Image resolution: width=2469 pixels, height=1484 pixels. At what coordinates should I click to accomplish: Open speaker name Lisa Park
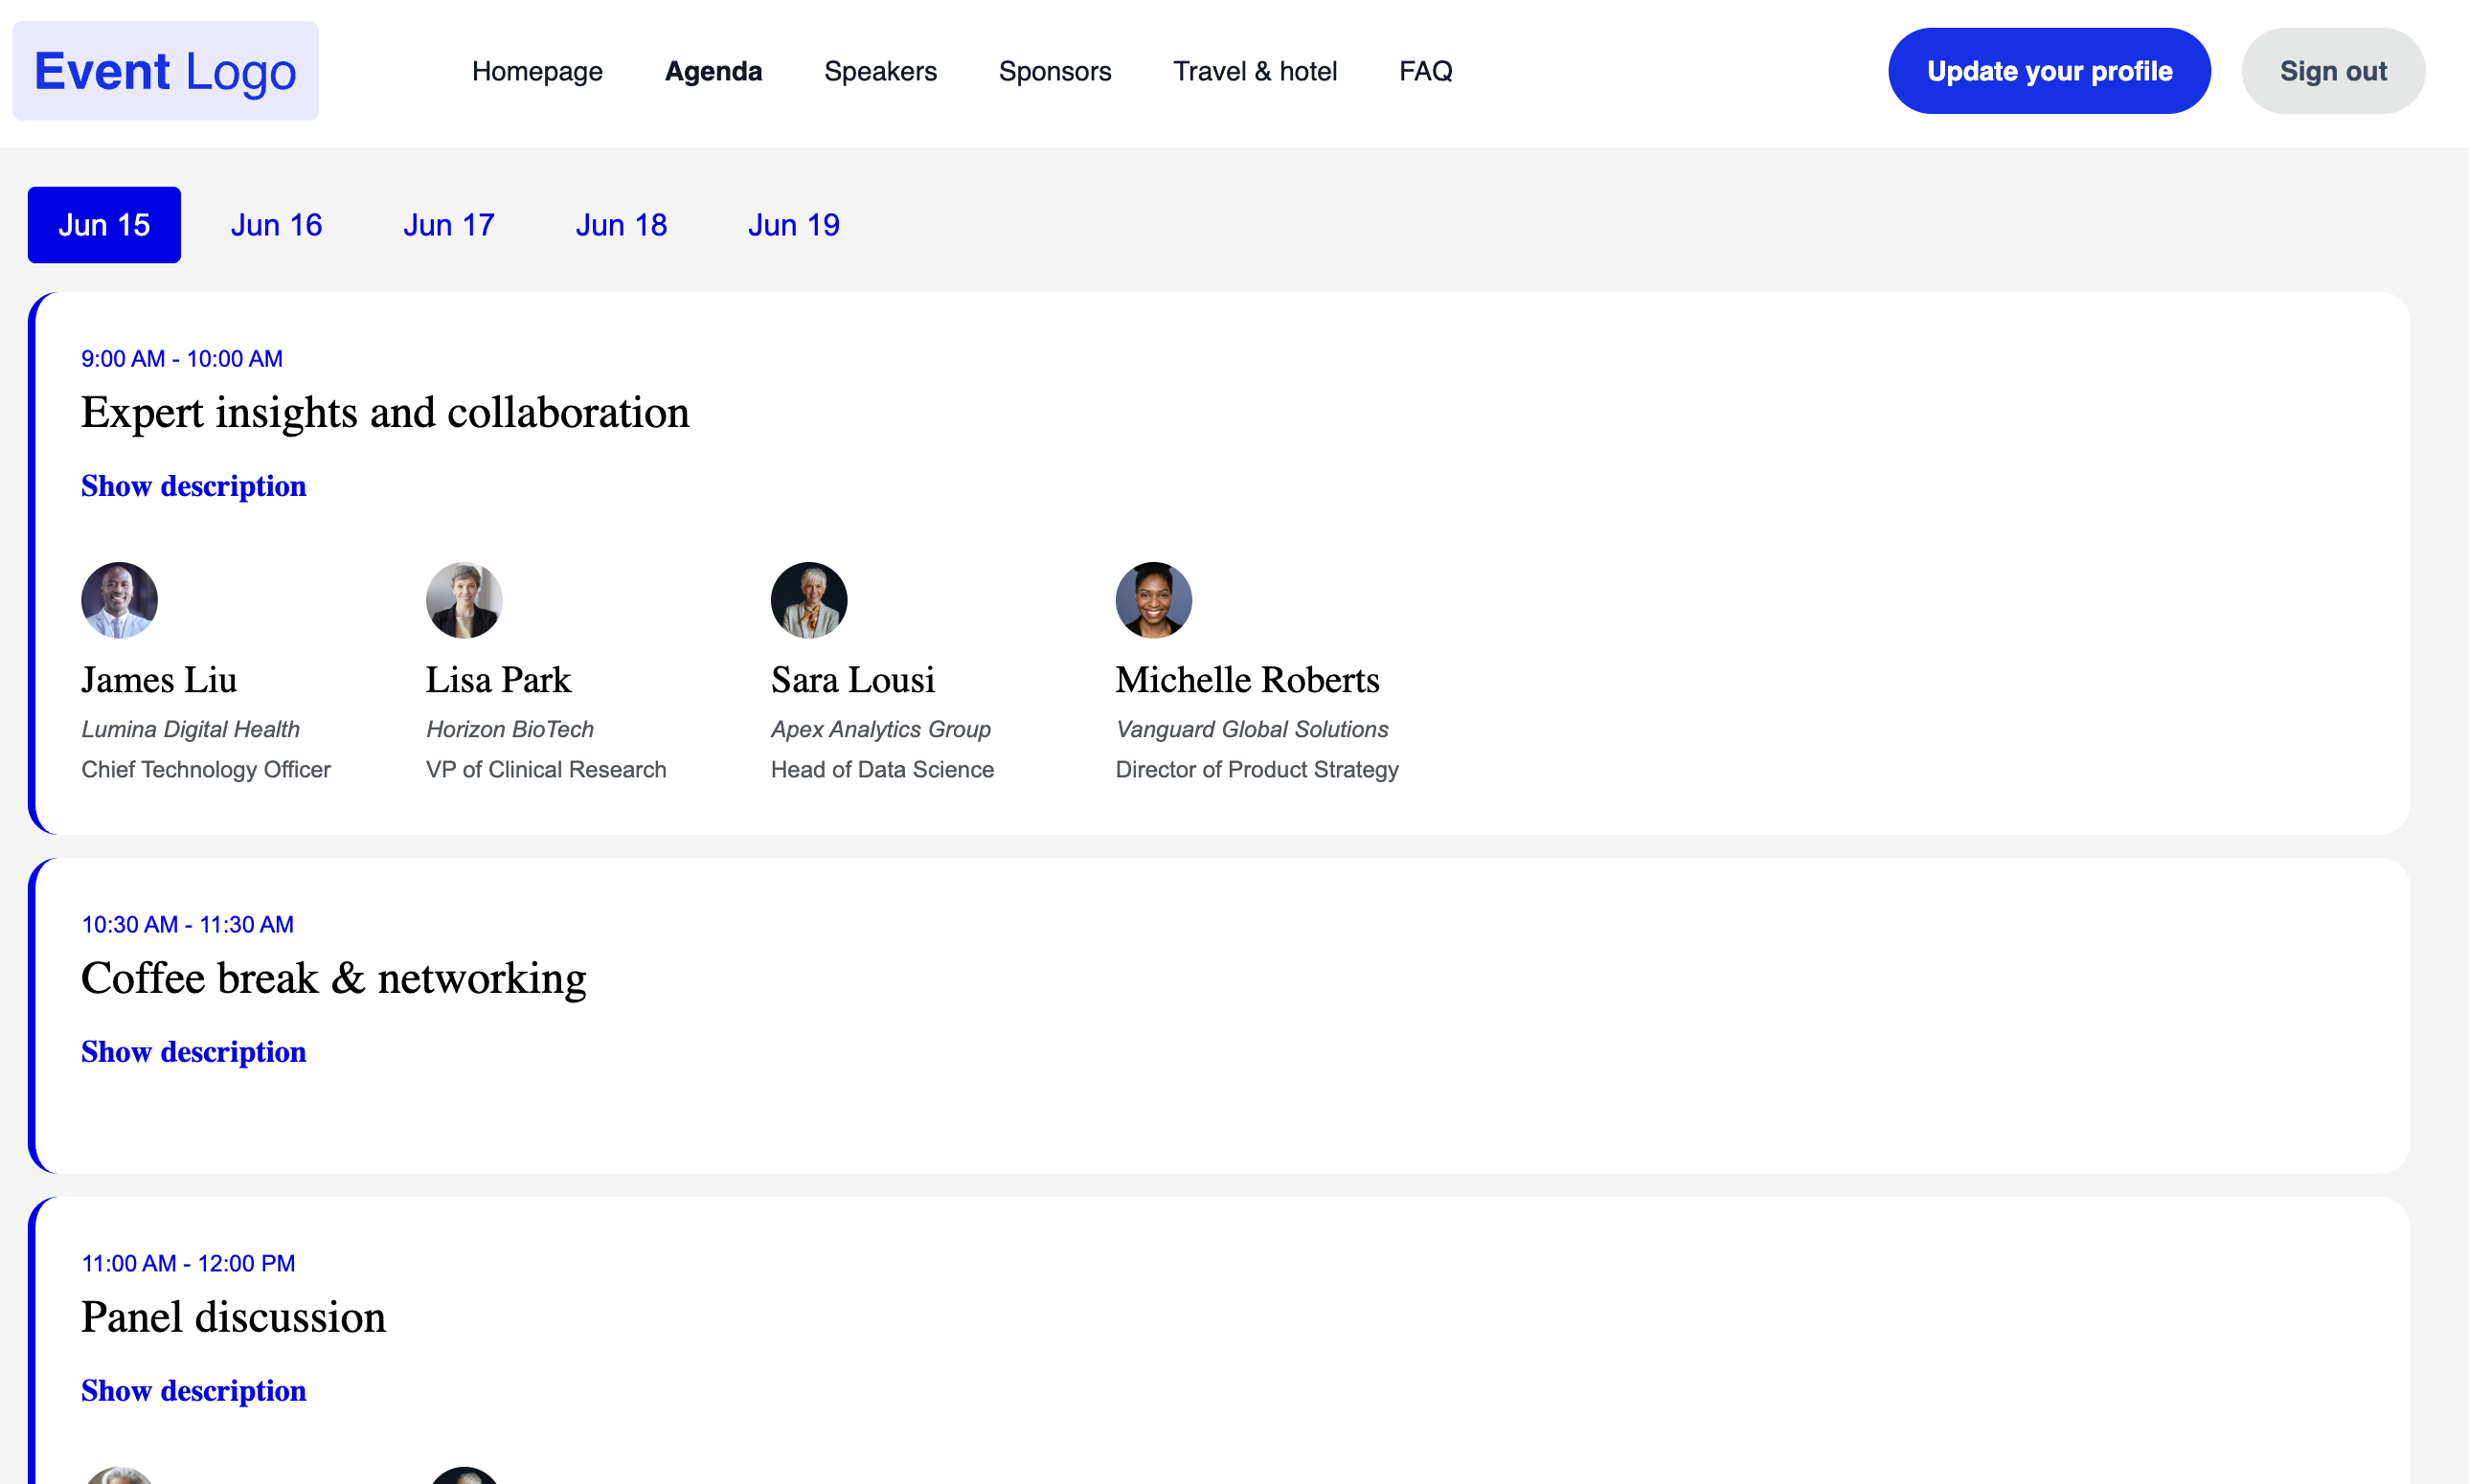tap(499, 680)
